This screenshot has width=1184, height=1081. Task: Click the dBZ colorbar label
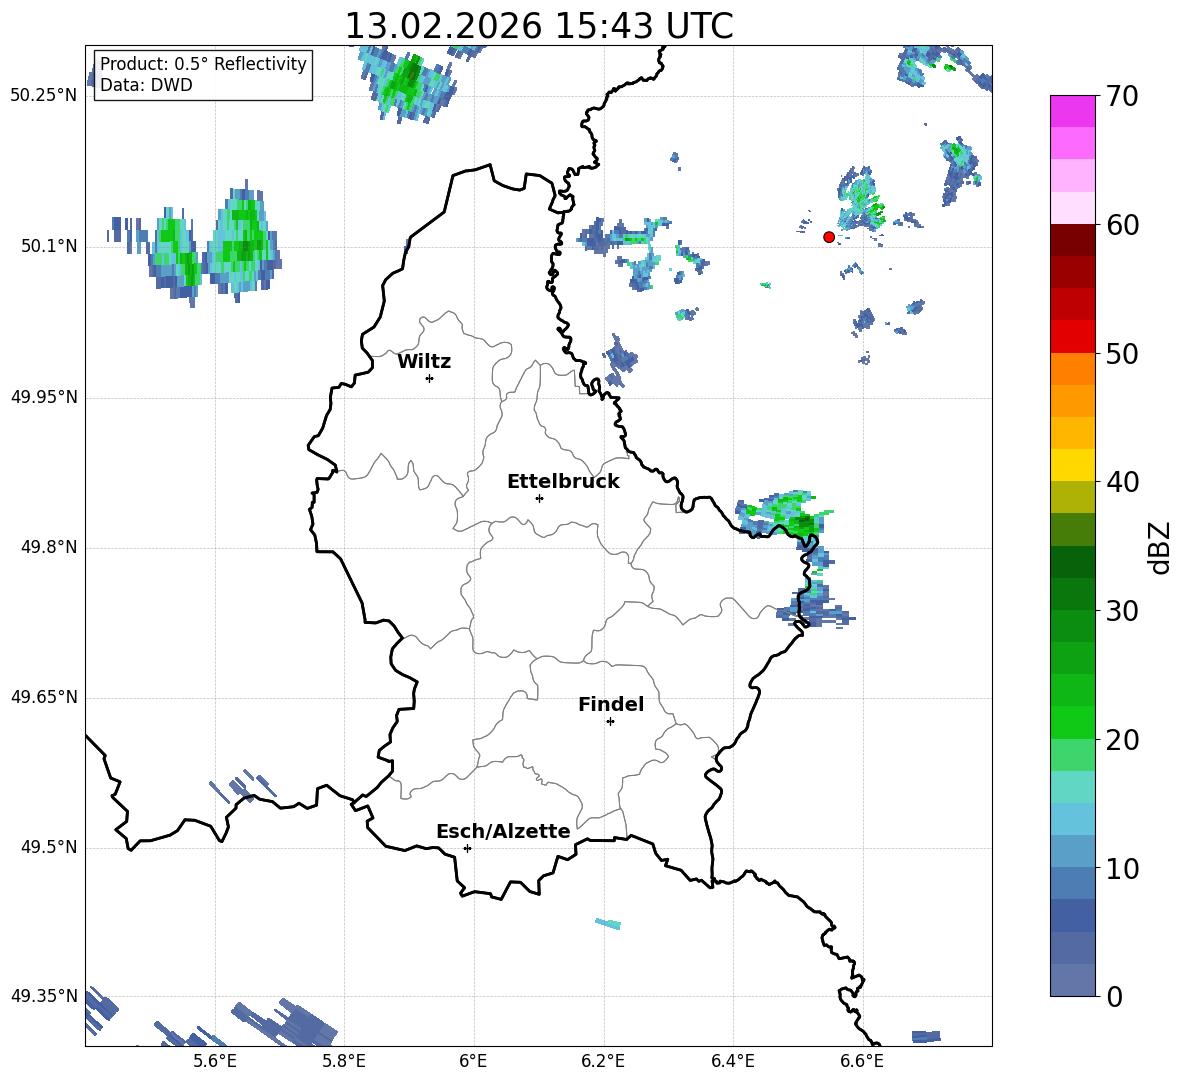click(1158, 548)
